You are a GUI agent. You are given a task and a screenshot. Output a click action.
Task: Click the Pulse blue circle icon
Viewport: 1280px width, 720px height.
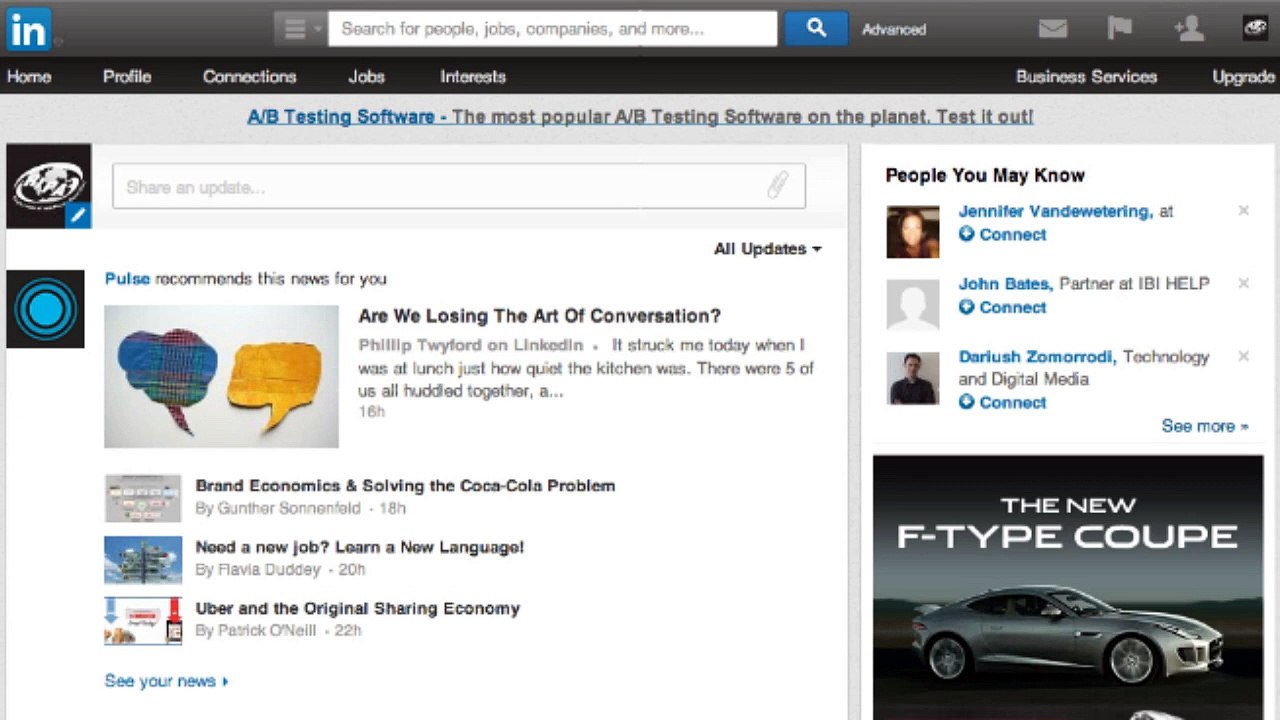46,309
